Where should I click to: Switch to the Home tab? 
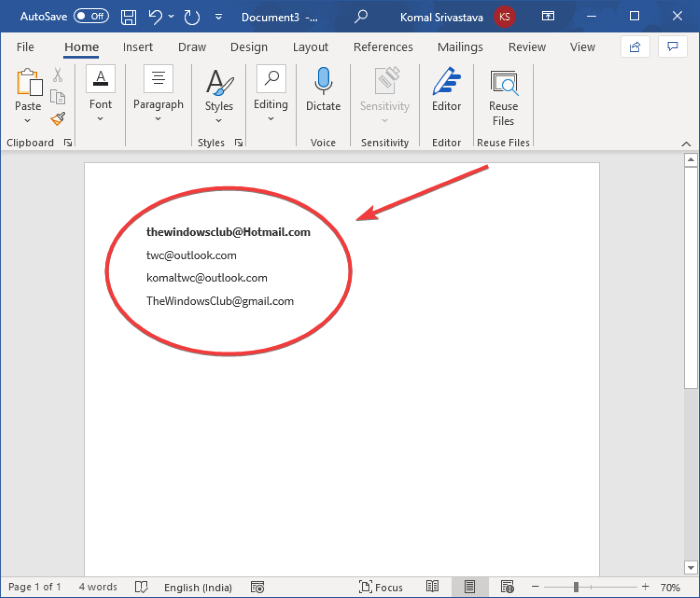81,47
